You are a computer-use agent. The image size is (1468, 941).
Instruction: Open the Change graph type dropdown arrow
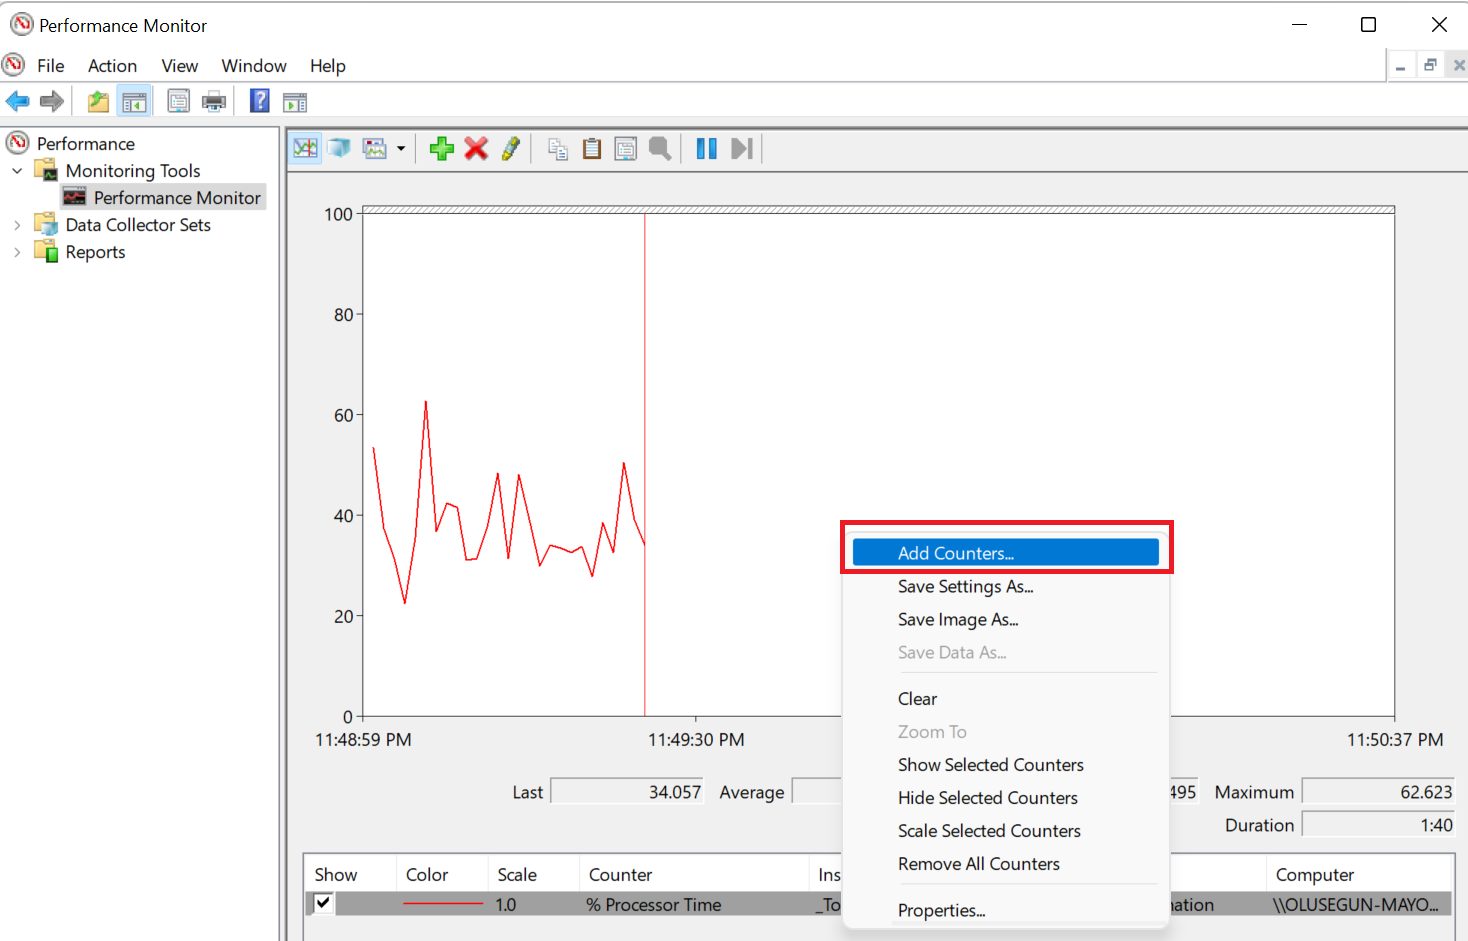[401, 149]
